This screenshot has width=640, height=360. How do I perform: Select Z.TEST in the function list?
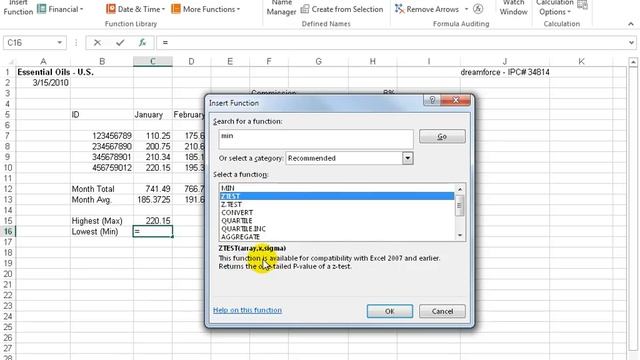coord(337,204)
